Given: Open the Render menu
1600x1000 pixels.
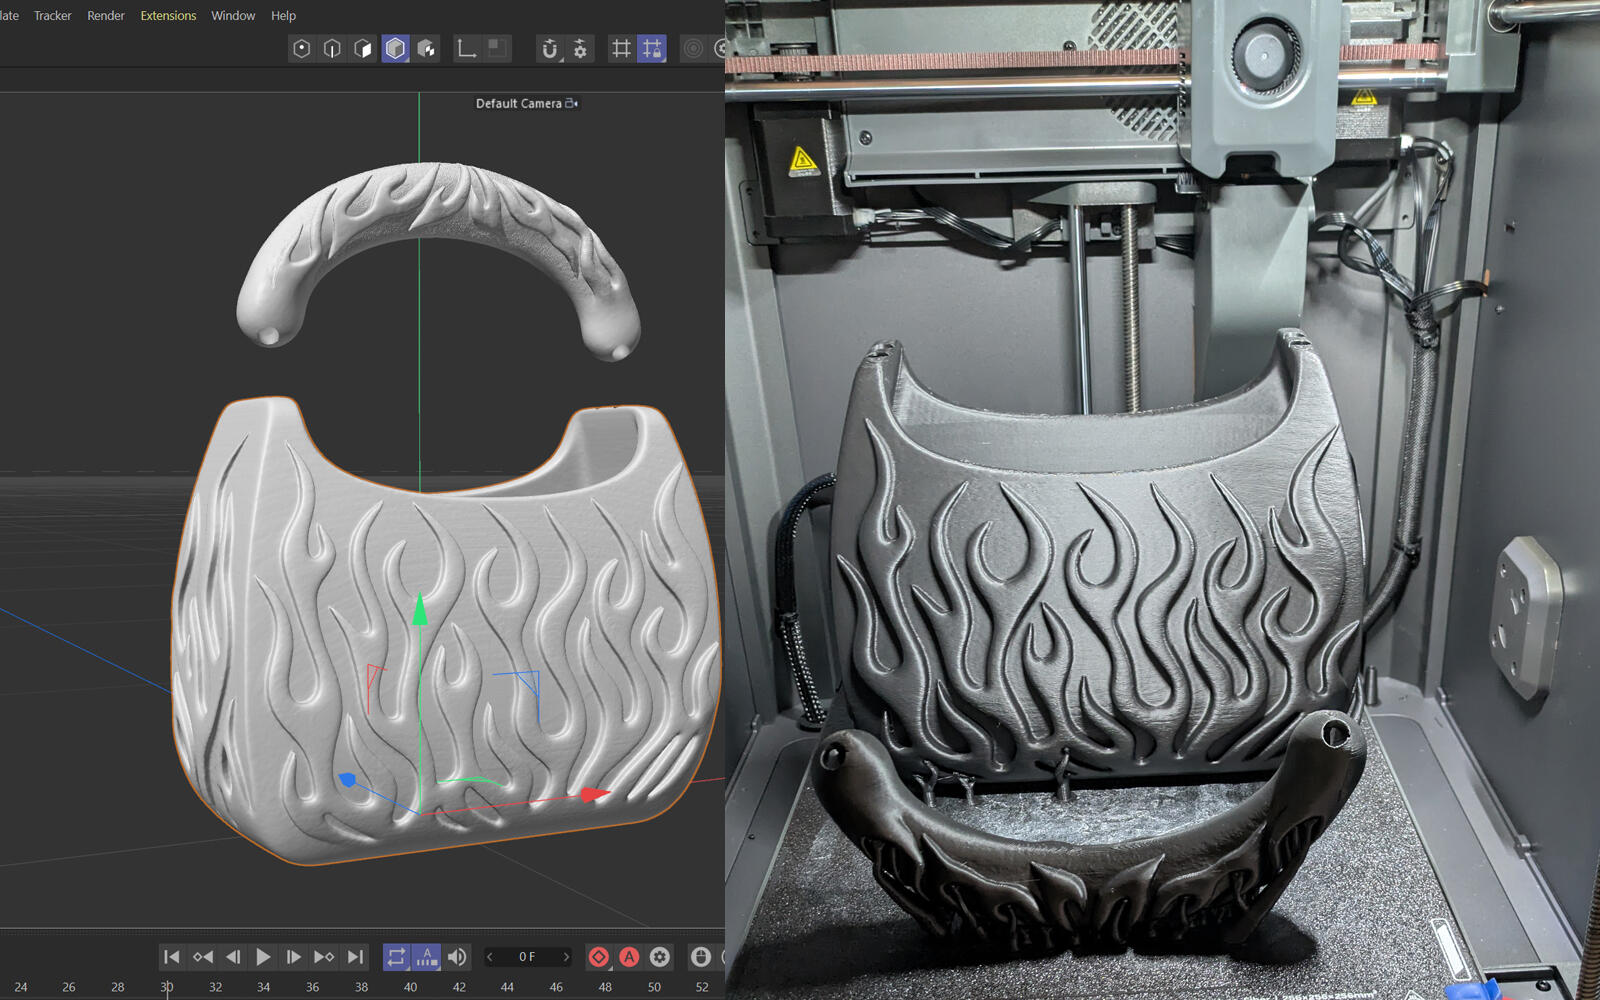Looking at the screenshot, I should [106, 16].
